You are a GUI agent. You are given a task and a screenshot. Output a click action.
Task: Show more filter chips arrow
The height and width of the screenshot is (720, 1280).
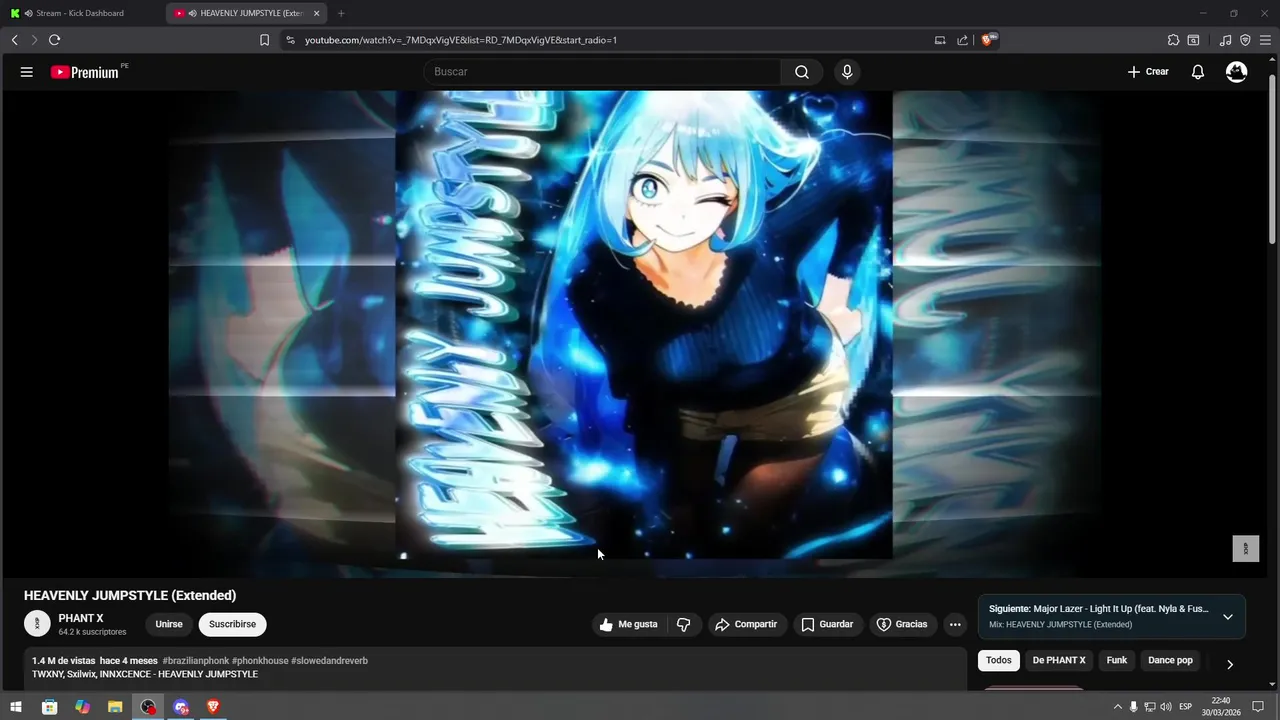click(1230, 664)
